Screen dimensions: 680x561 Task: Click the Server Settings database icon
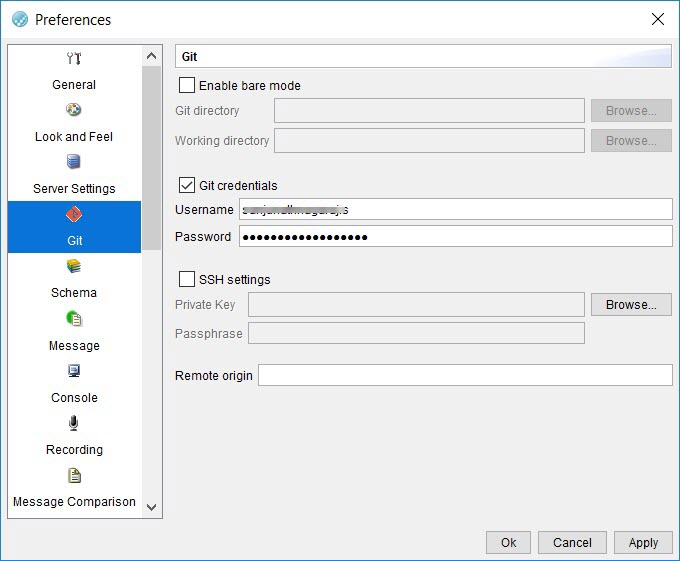[x=74, y=162]
